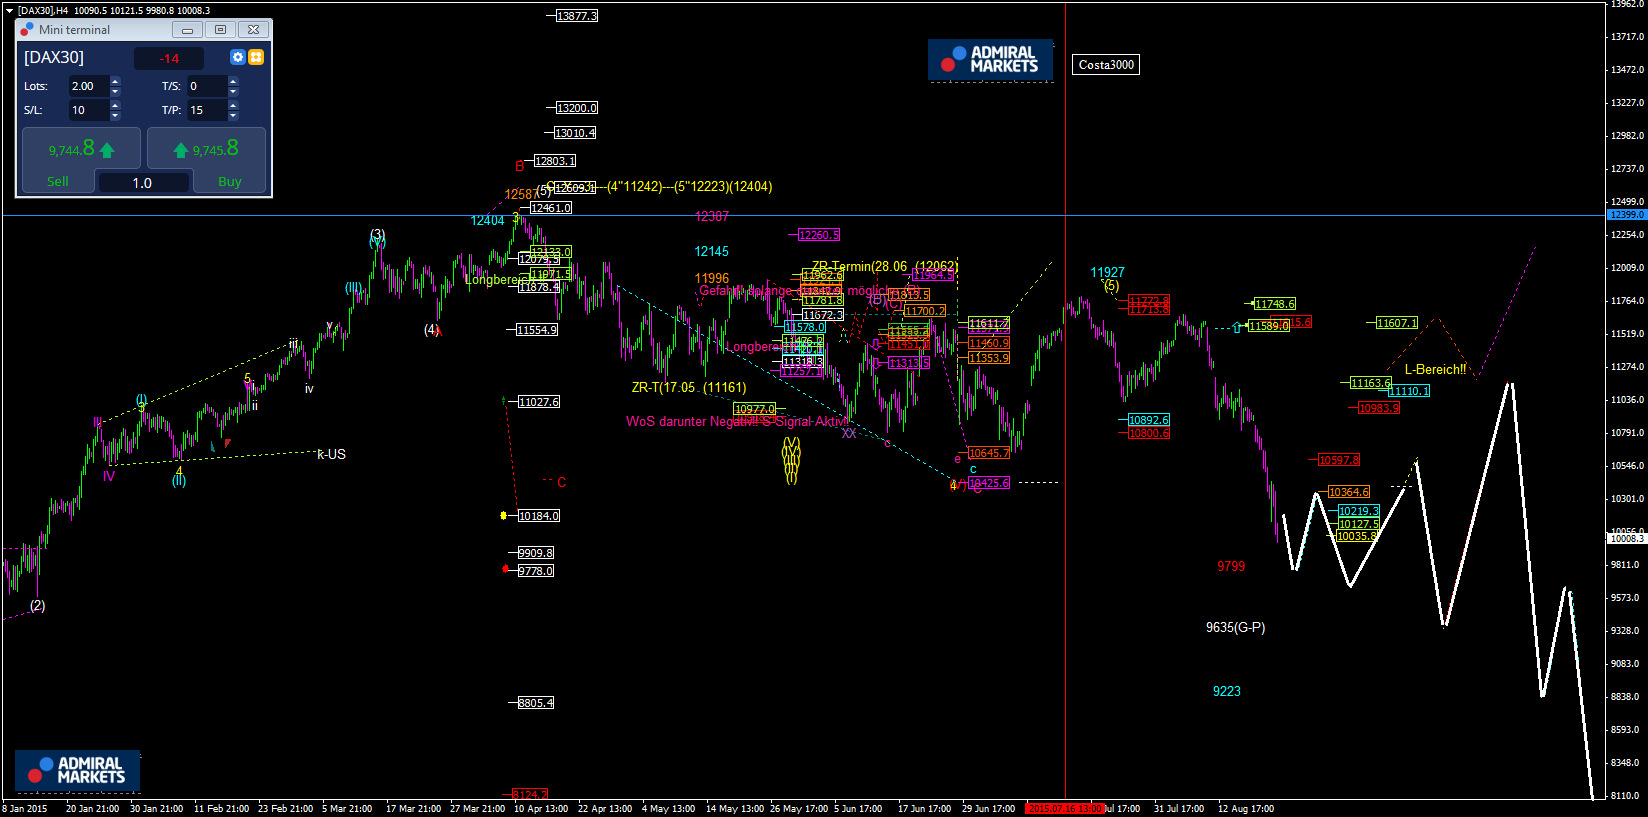The width and height of the screenshot is (1648, 817).
Task: Increase Lots value with up arrow
Action: click(115, 81)
